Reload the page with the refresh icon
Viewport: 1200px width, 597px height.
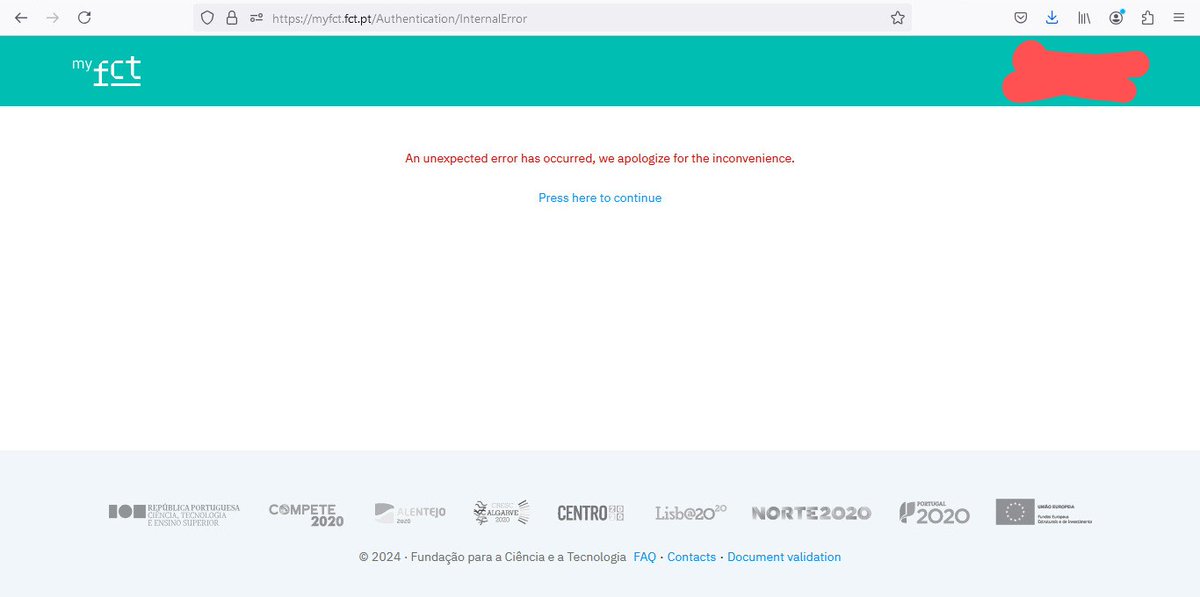point(85,18)
